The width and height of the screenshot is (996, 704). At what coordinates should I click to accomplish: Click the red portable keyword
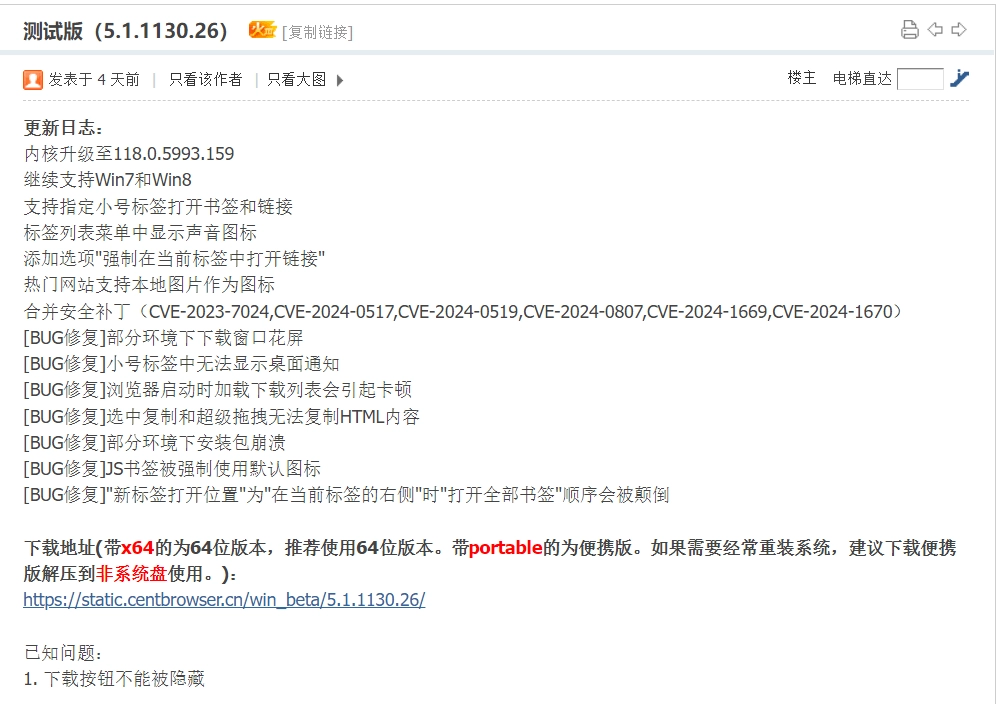pyautogui.click(x=506, y=548)
